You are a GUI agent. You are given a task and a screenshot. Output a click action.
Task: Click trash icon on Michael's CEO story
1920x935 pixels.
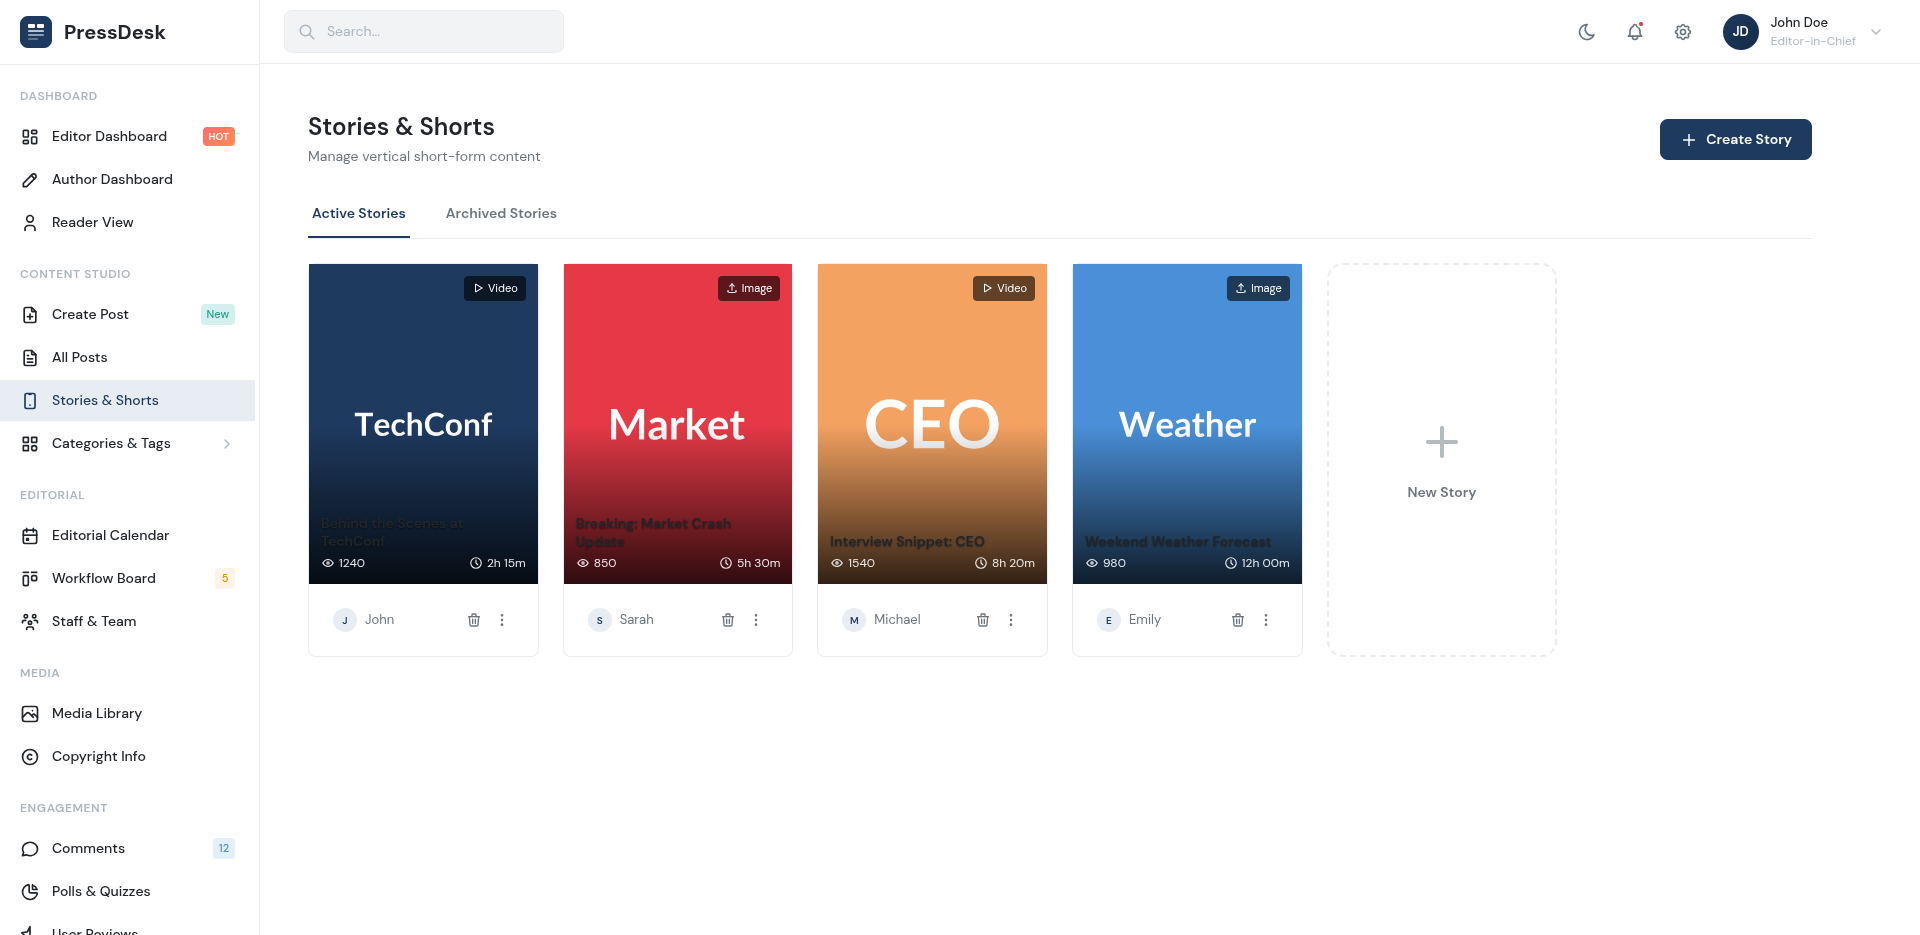pyautogui.click(x=983, y=620)
